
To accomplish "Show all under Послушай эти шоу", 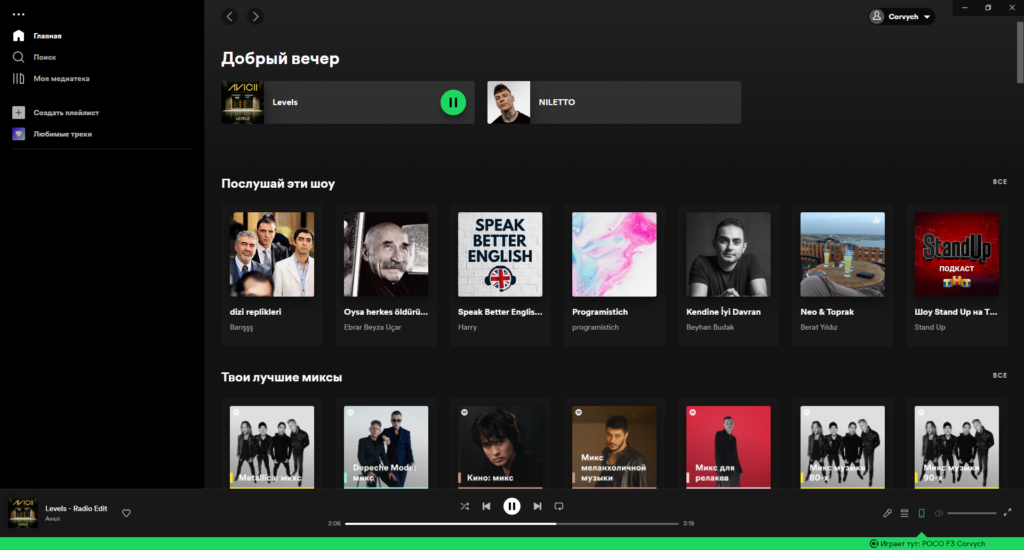I will 999,182.
